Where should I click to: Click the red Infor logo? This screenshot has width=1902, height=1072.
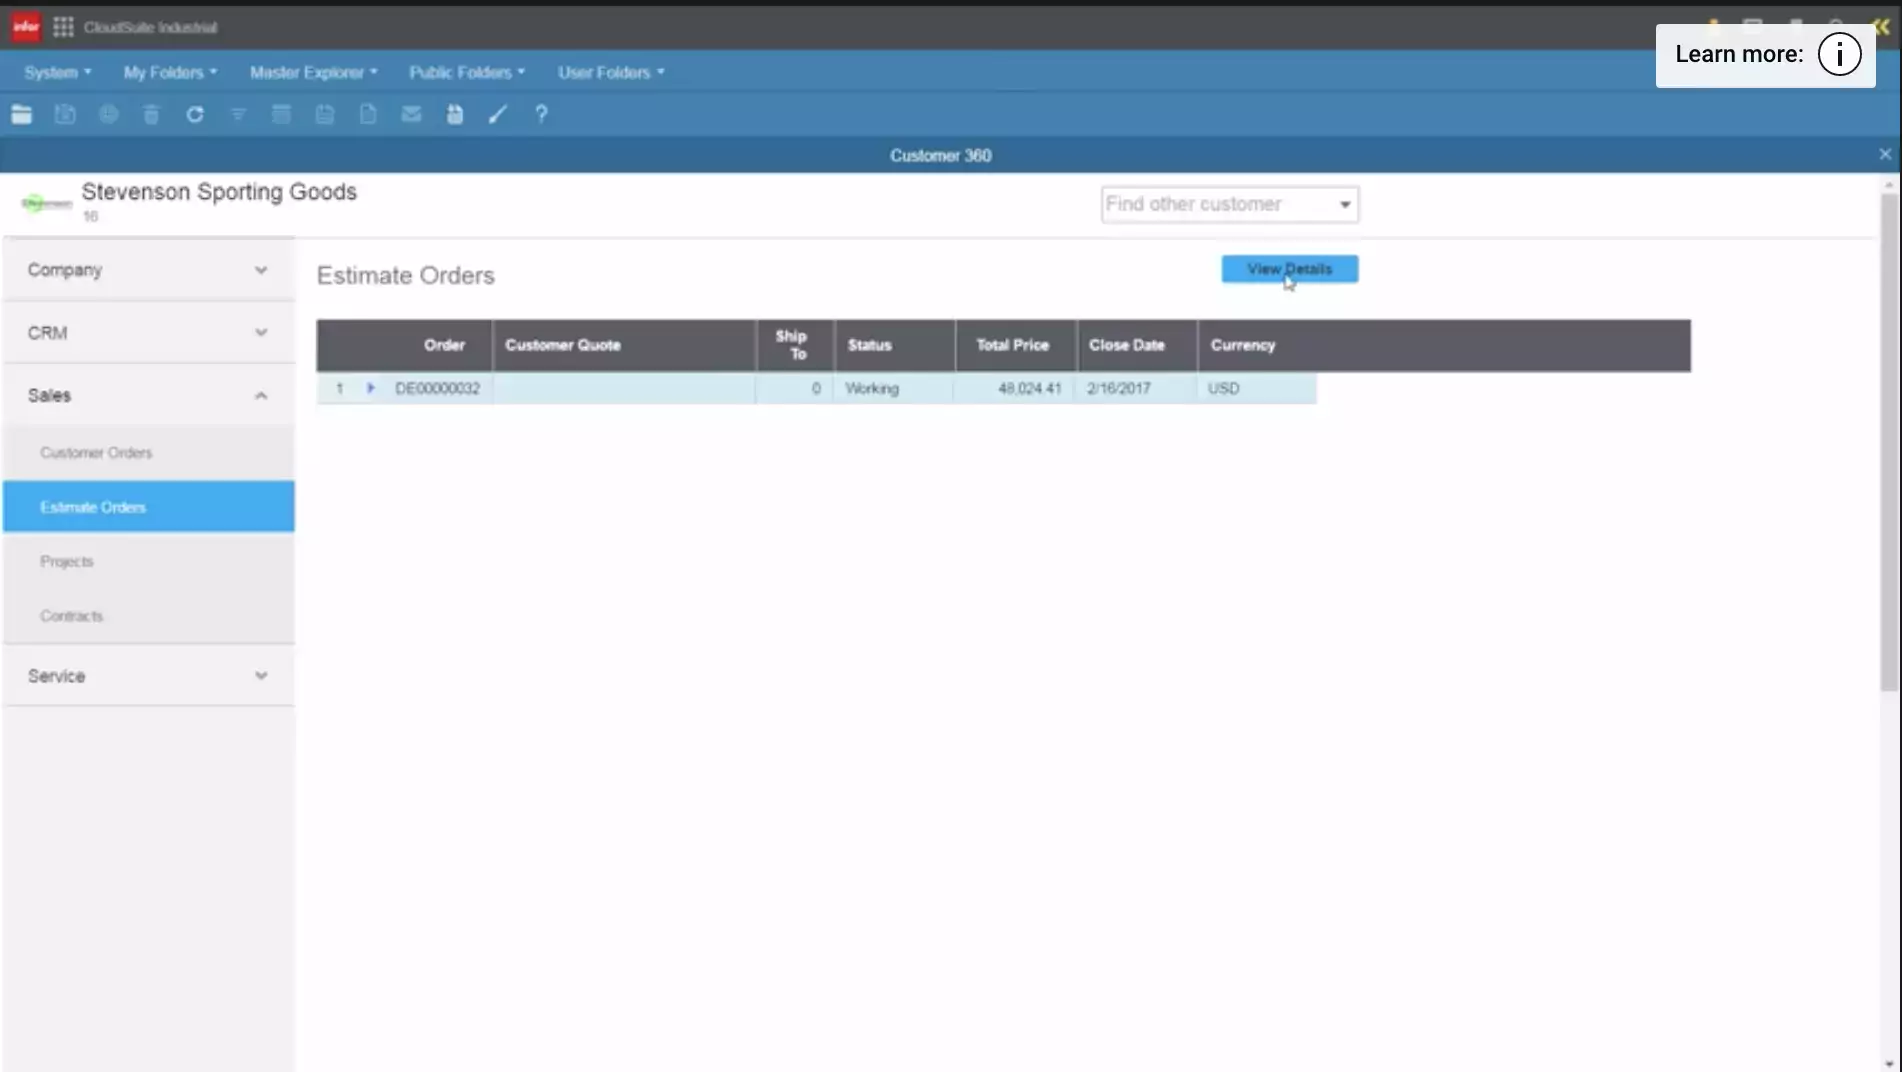26,27
